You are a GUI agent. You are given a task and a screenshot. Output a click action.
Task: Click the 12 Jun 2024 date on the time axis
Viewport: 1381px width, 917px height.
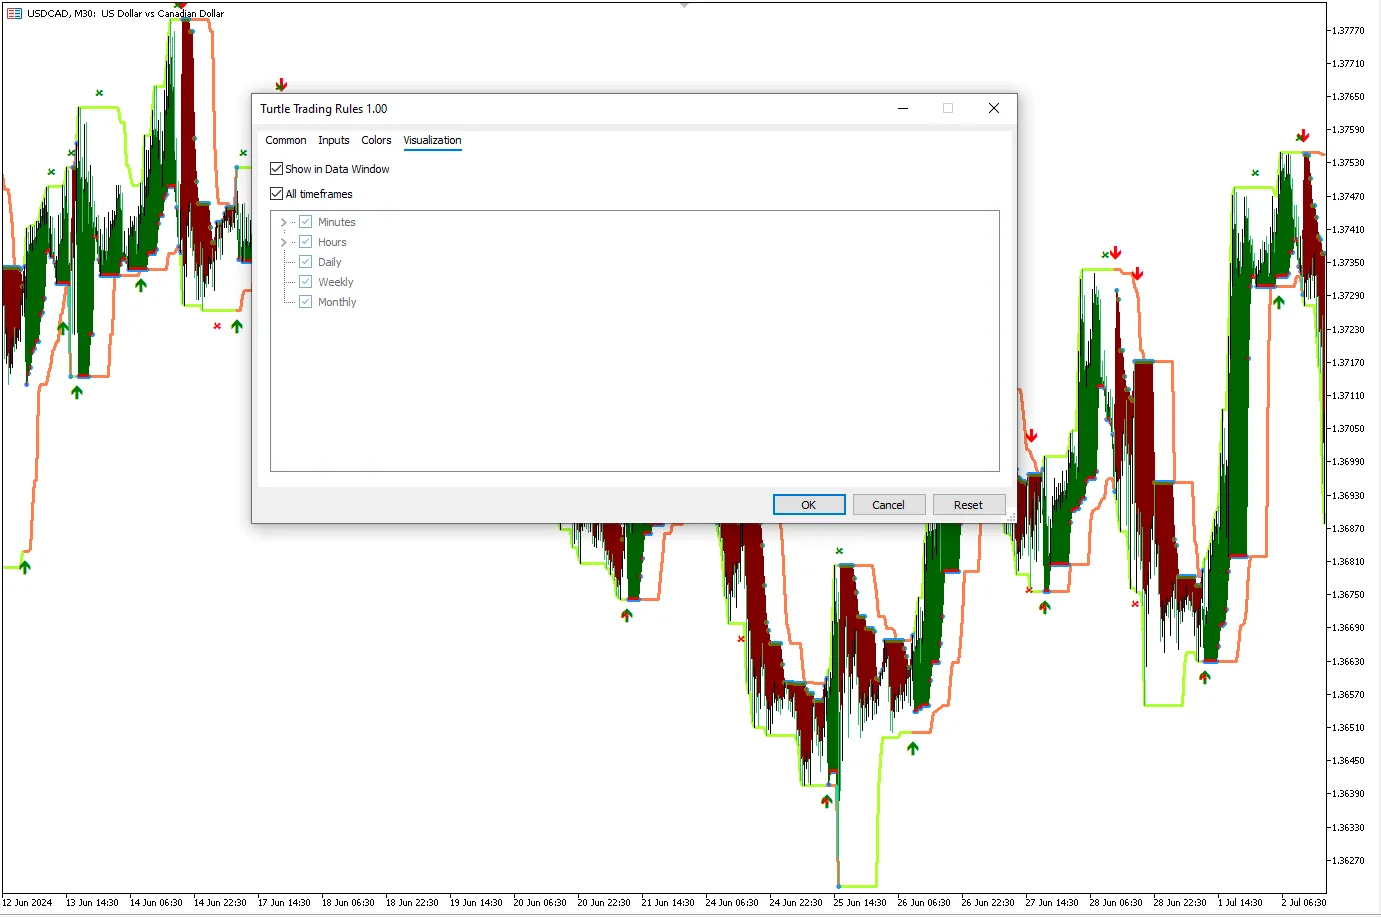coord(27,903)
